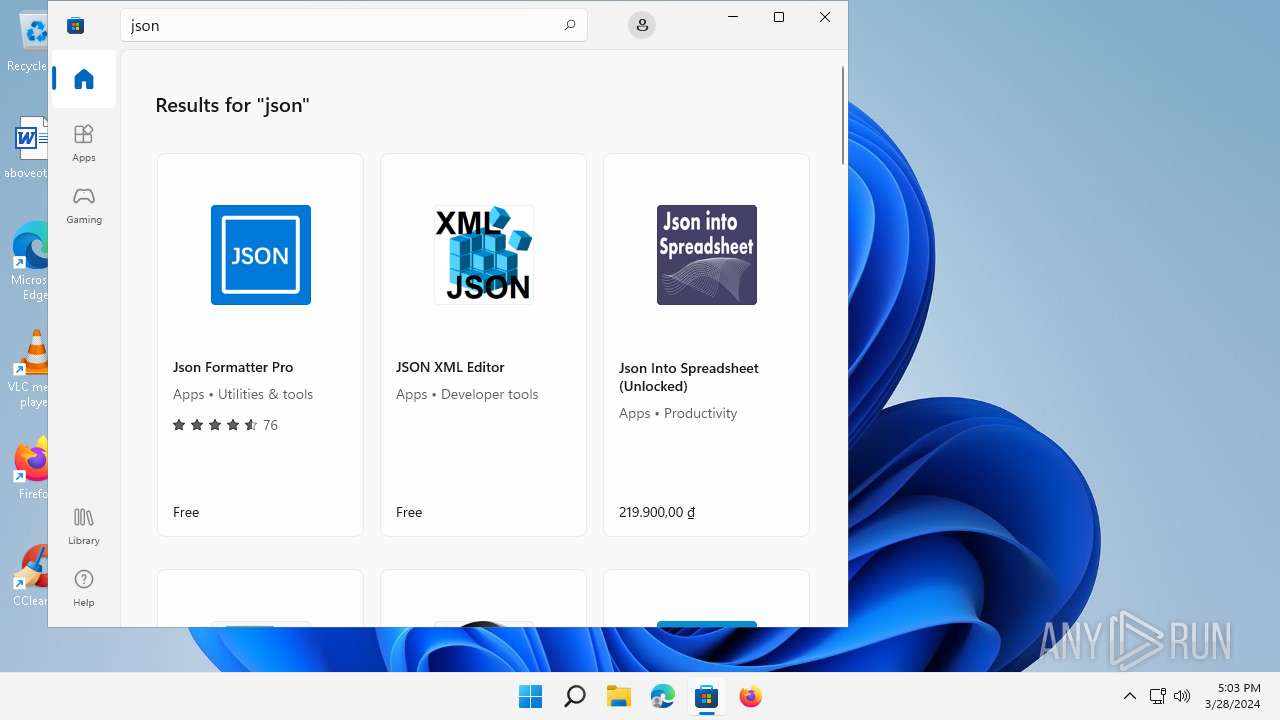Click "Apps • Utilities & tools" category text
Viewport: 1280px width, 720px height.
[243, 394]
